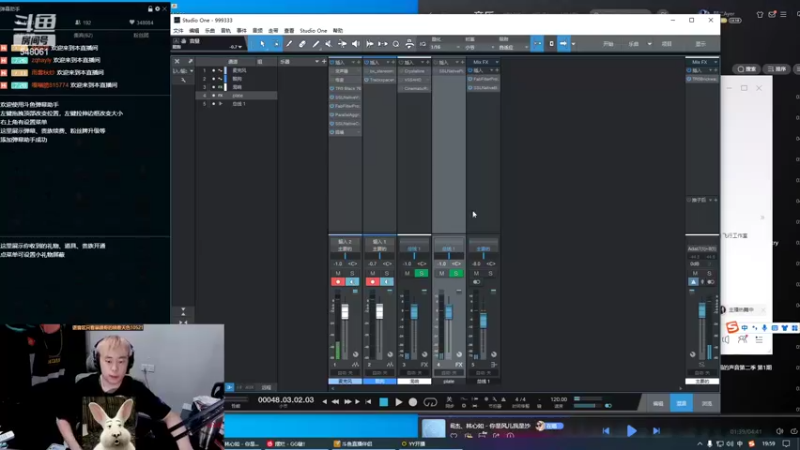The width and height of the screenshot is (800, 450).
Task: Click the wrench settings icon in track list
Action: point(183,80)
